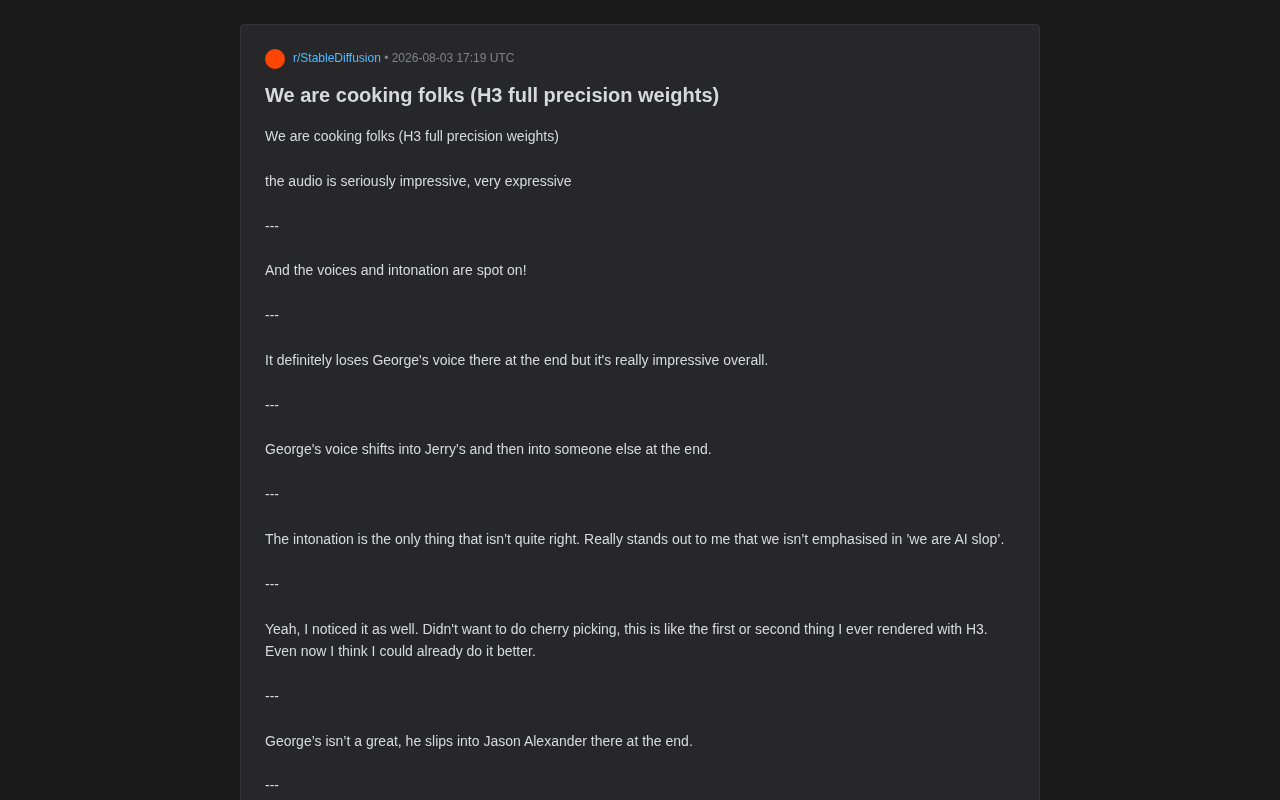Click the separator below the 'AI slop' comment

point(272,584)
